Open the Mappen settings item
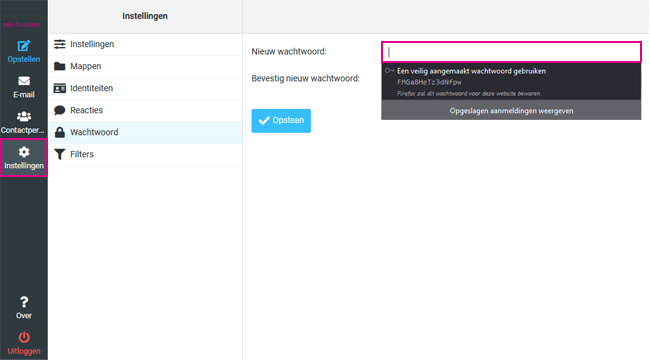Screen dimensions: 650x360 pos(146,66)
